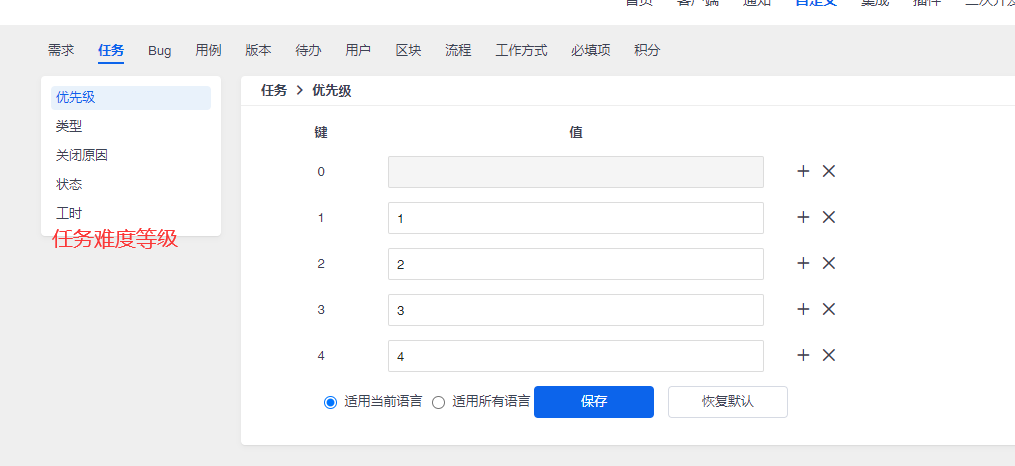Viewport: 1015px width, 466px height.
Task: Switch to the Bug tab
Action: (x=160, y=50)
